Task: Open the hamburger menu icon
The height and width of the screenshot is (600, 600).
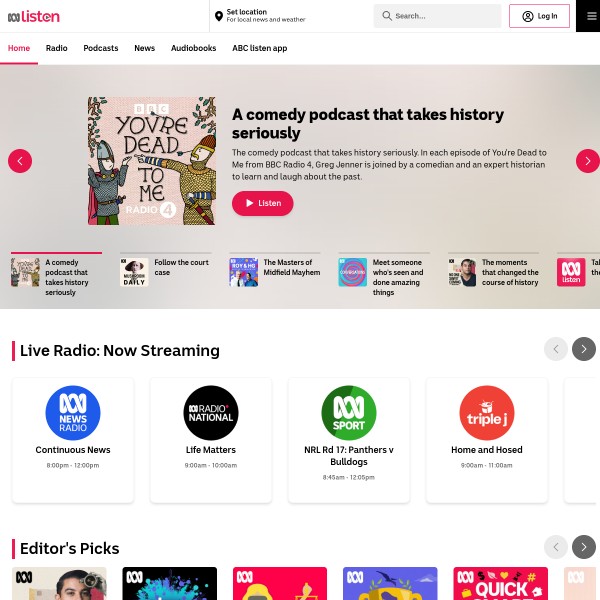Action: coord(591,16)
